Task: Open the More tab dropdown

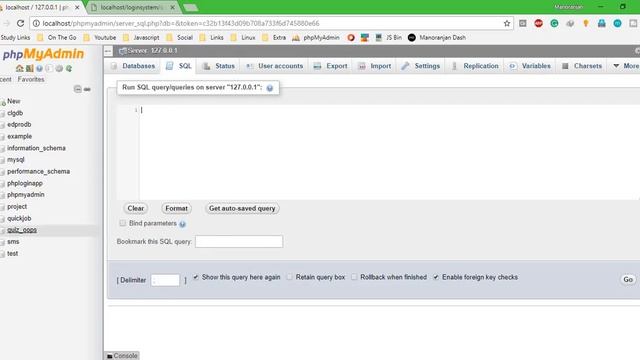Action: pyautogui.click(x=626, y=66)
